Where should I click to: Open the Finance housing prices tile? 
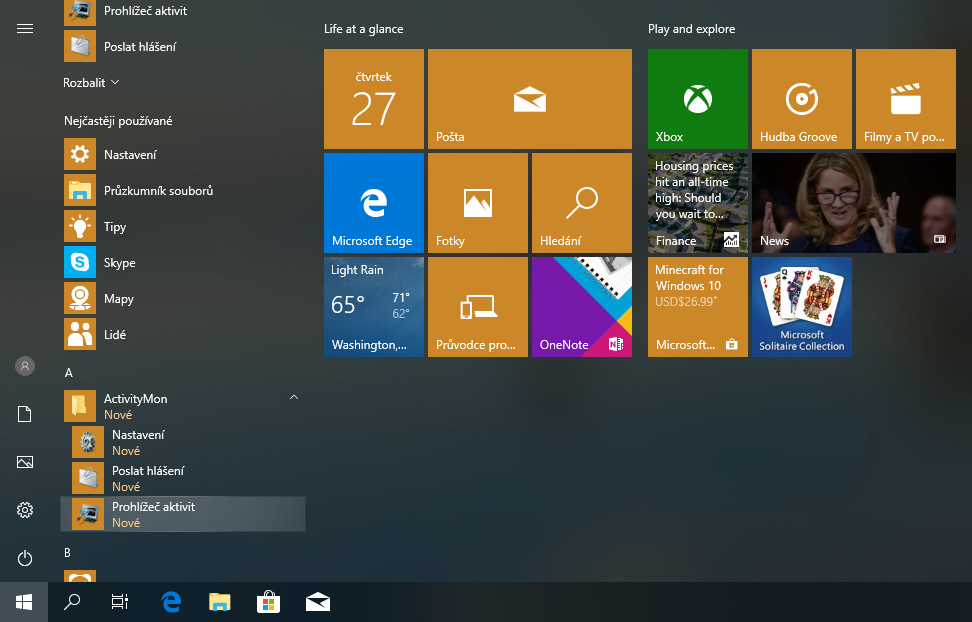pyautogui.click(x=698, y=203)
